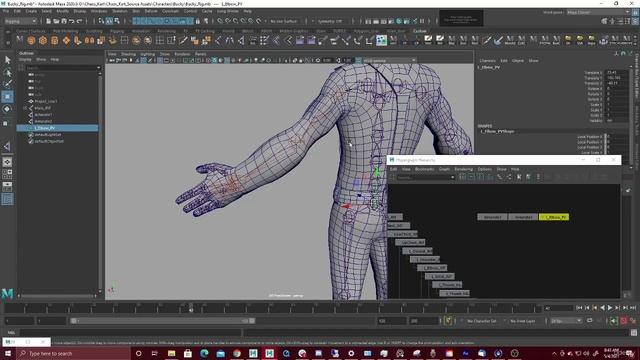Screen dimensions: 640x360
Task: Click the current frame marker on the time slider
Action: (191, 308)
